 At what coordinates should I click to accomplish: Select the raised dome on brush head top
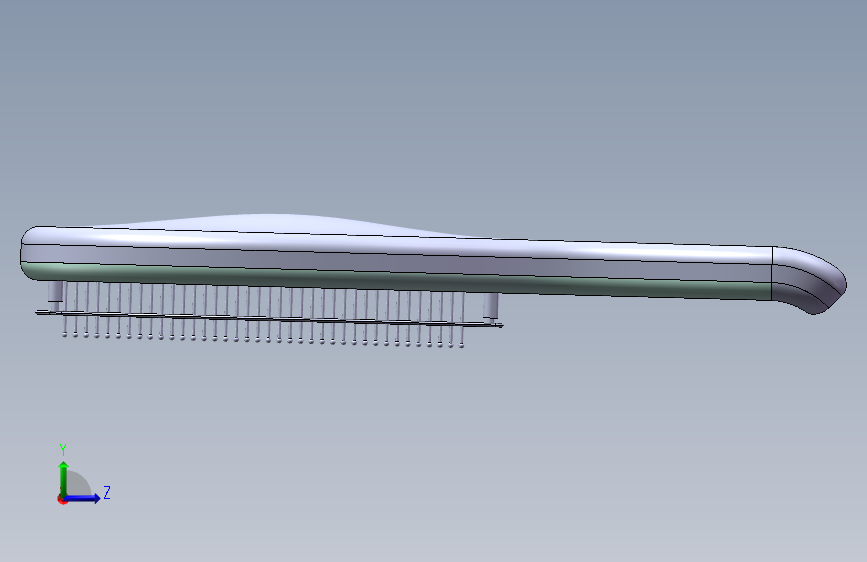[x=276, y=223]
